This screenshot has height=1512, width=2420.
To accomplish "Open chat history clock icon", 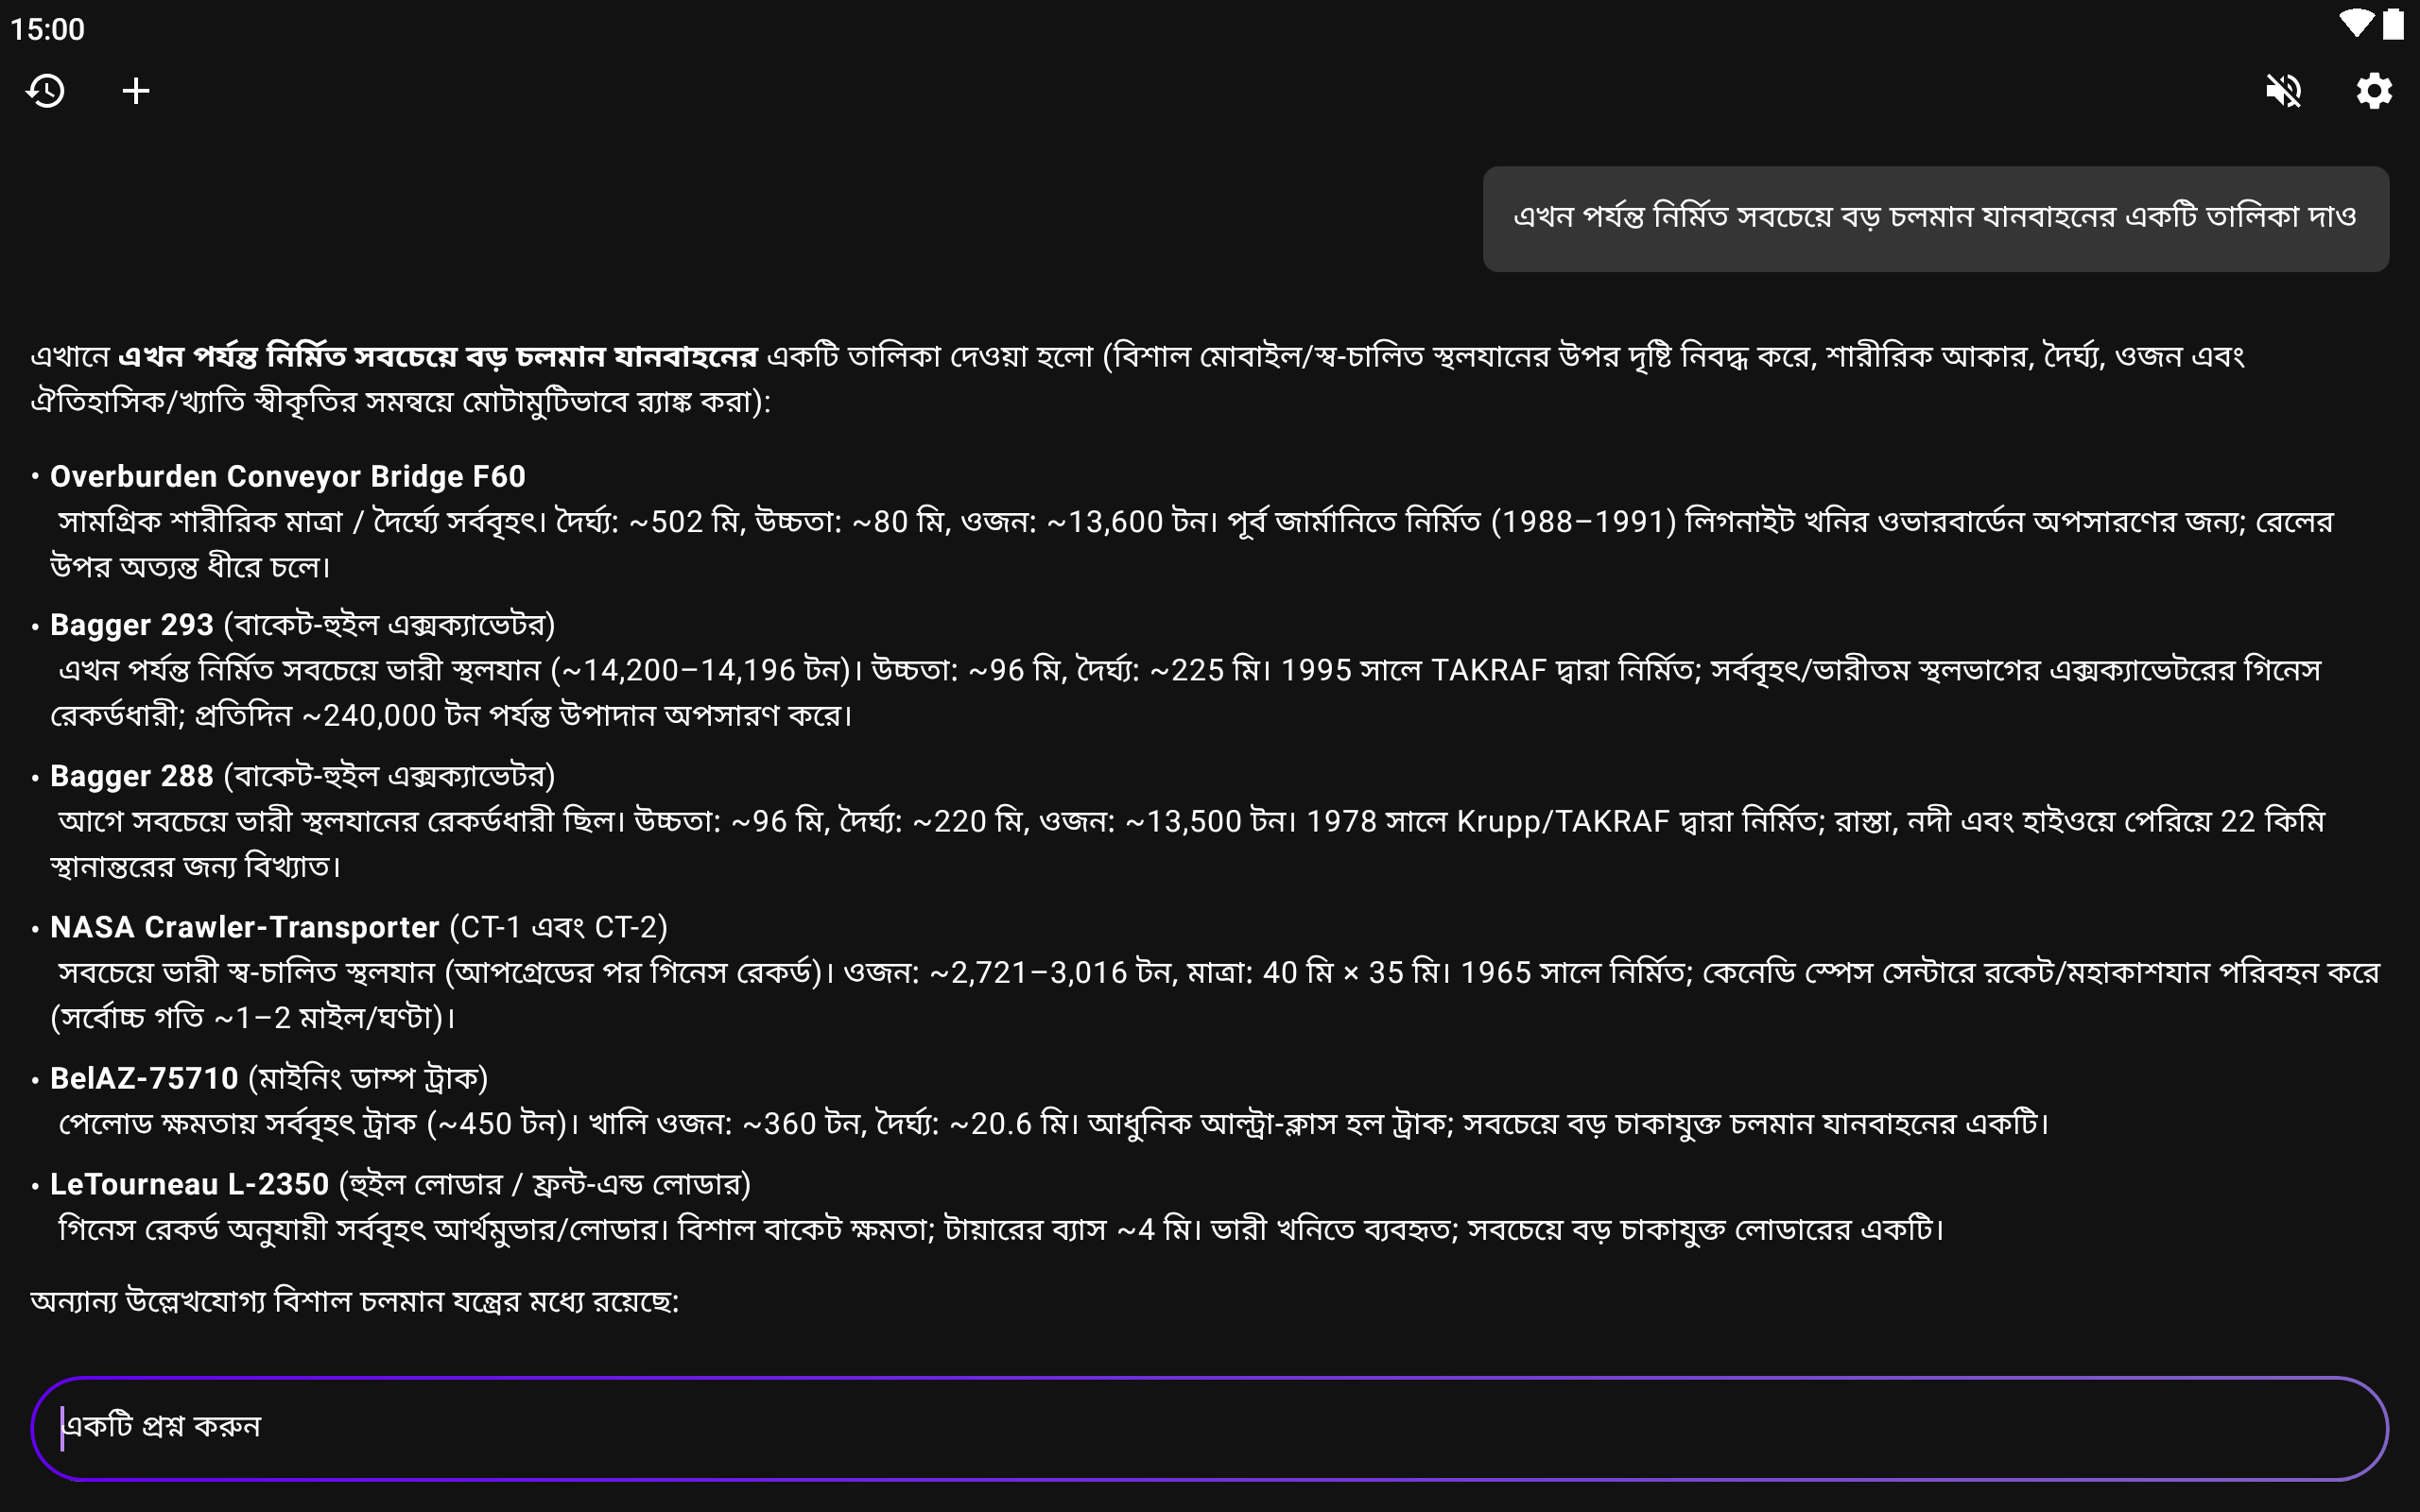I will pos(46,91).
